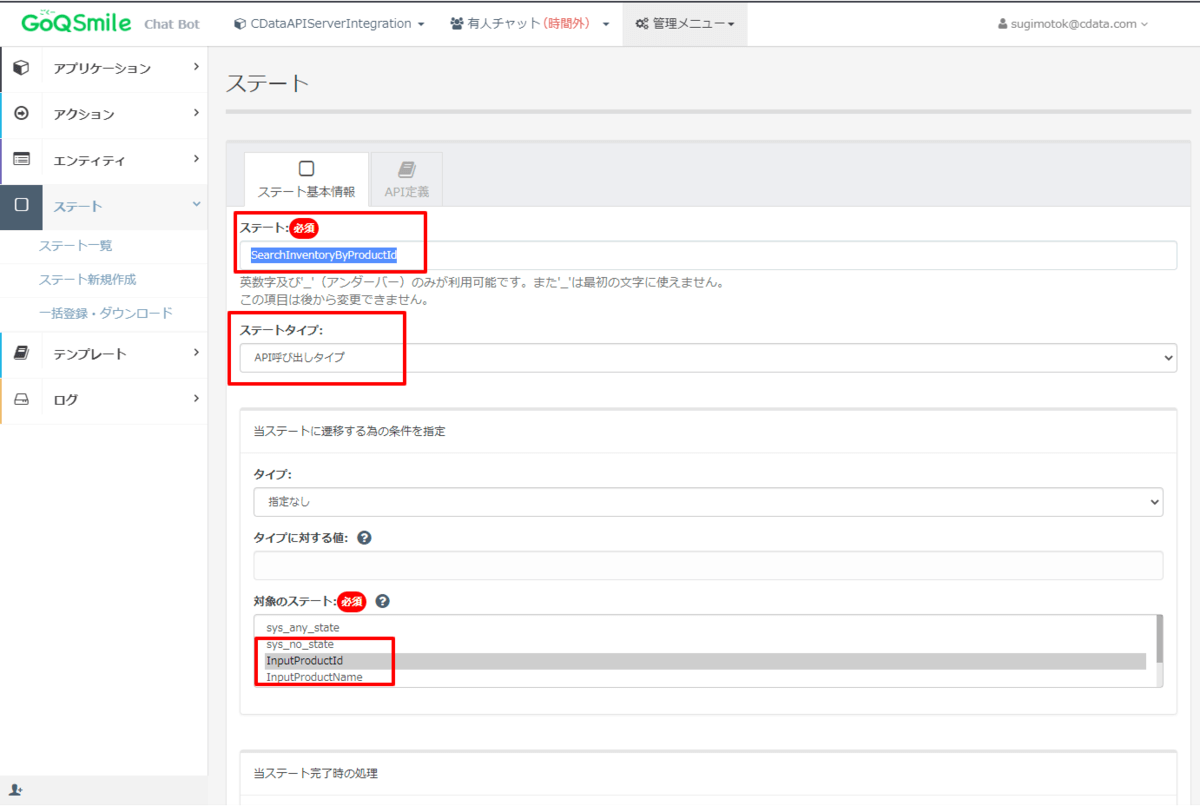The height and width of the screenshot is (806, 1200).
Task: Click the GoQSmile logo
Action: click(x=75, y=22)
